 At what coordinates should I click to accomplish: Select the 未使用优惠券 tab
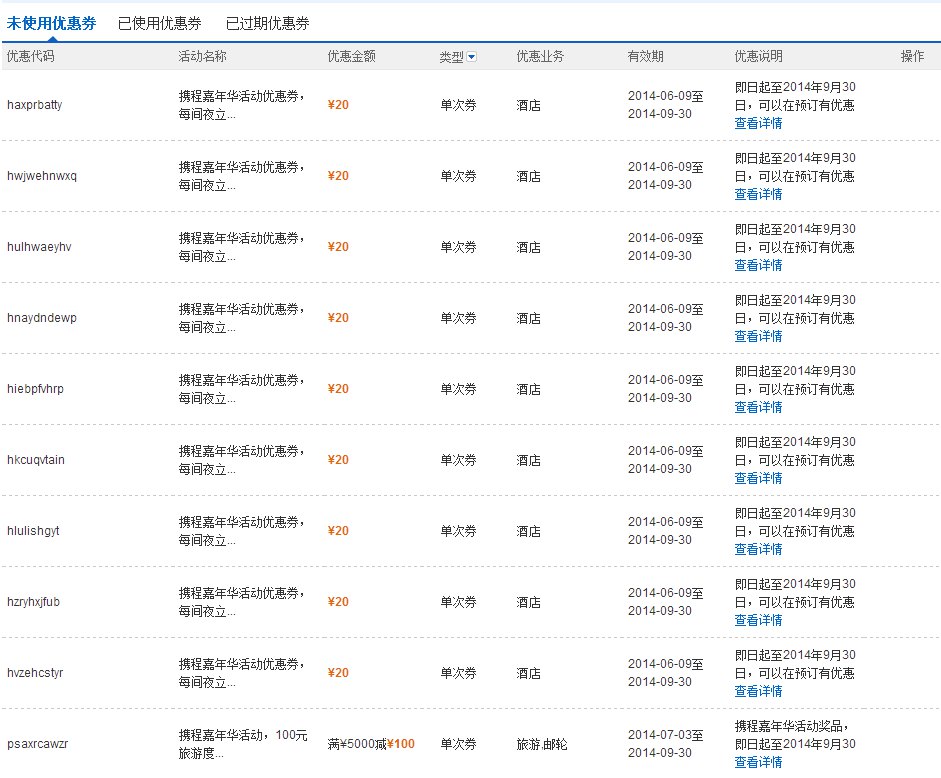pos(52,23)
